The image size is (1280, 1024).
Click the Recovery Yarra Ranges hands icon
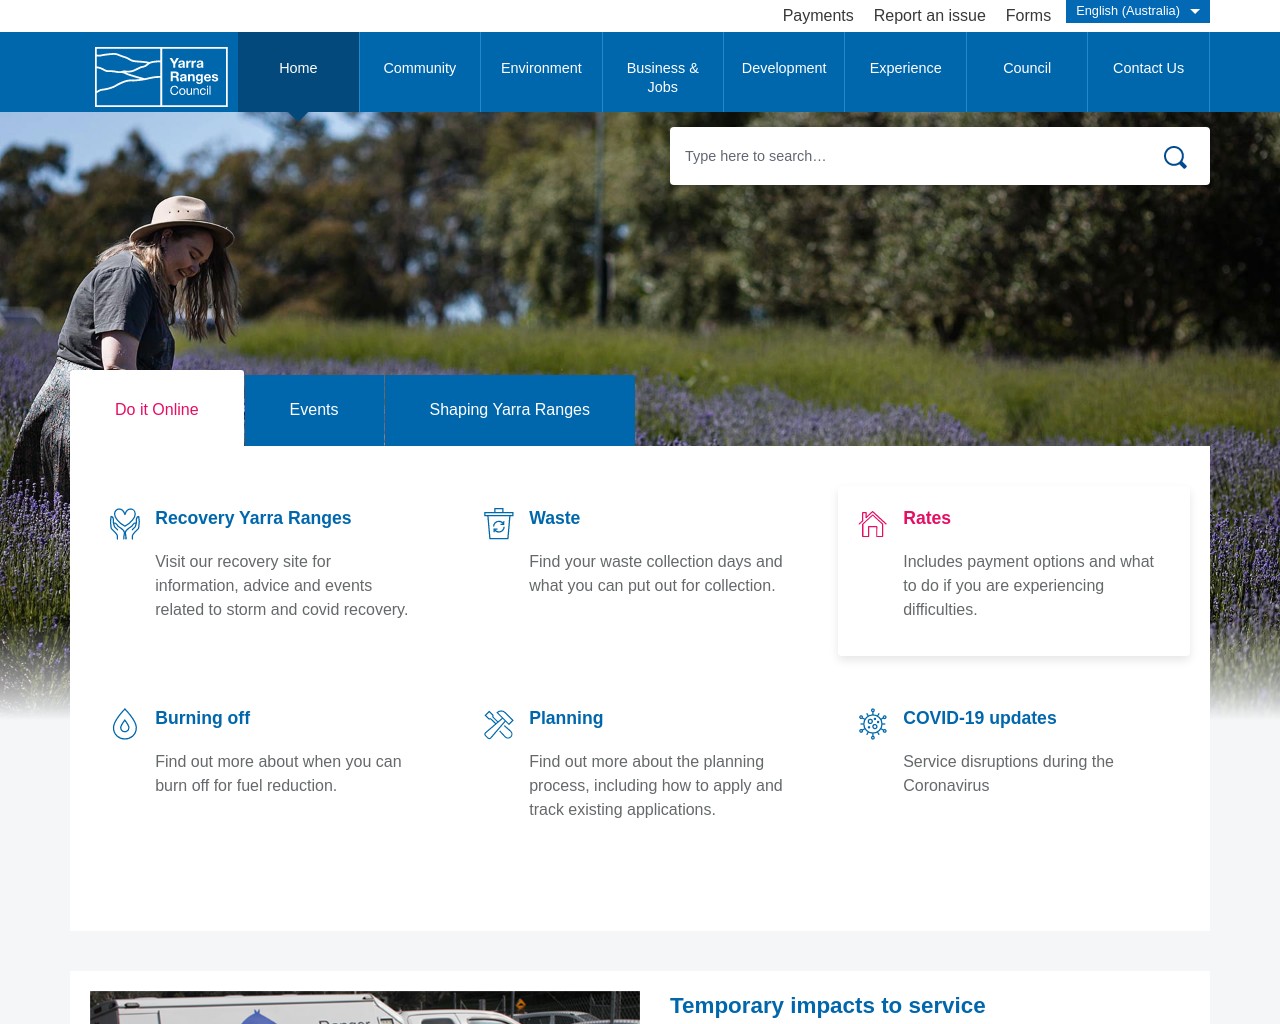[x=124, y=523]
